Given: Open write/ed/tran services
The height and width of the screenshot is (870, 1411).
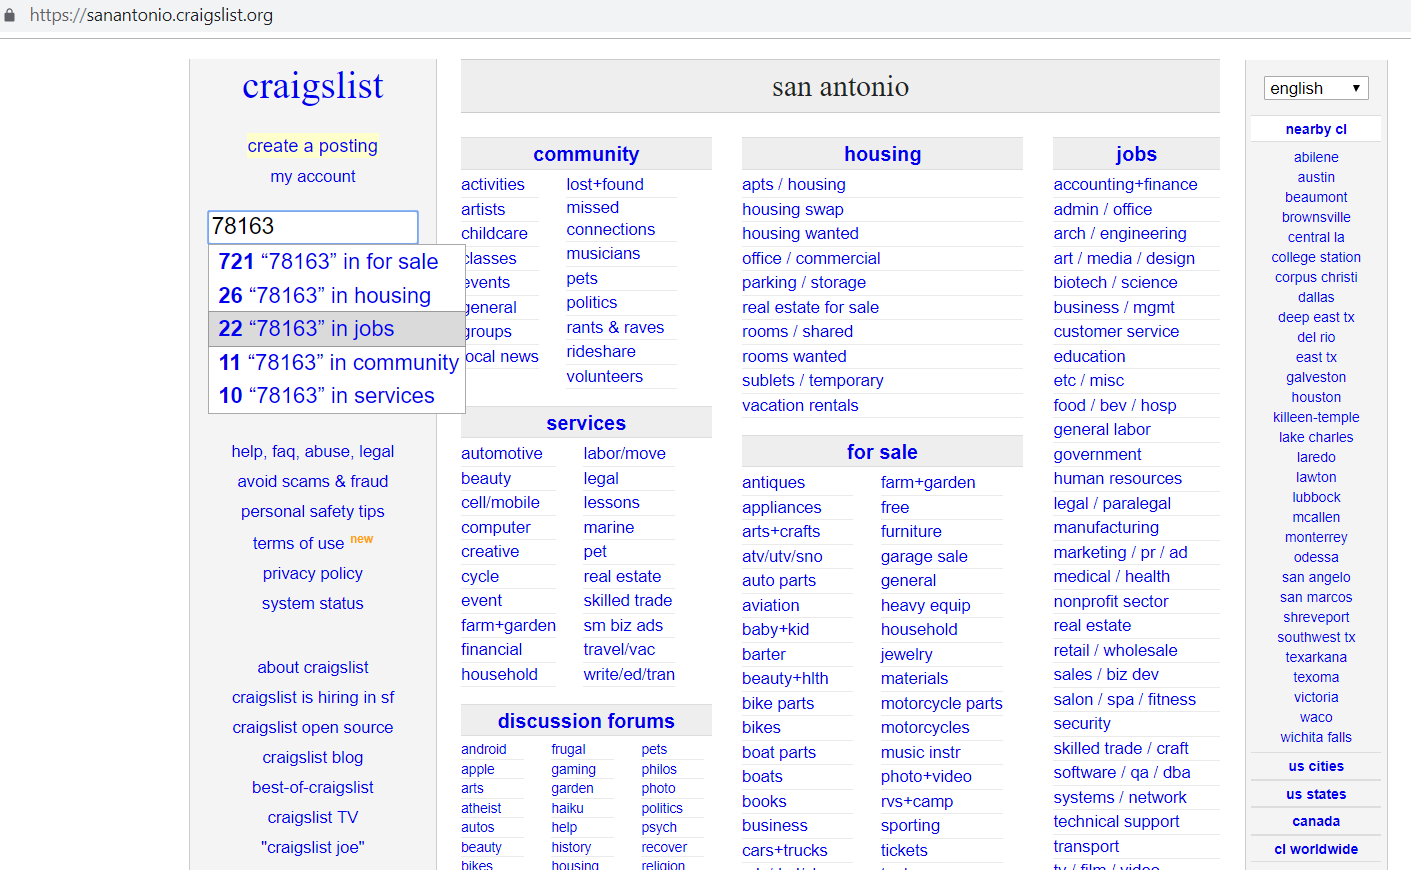Looking at the screenshot, I should point(629,674).
